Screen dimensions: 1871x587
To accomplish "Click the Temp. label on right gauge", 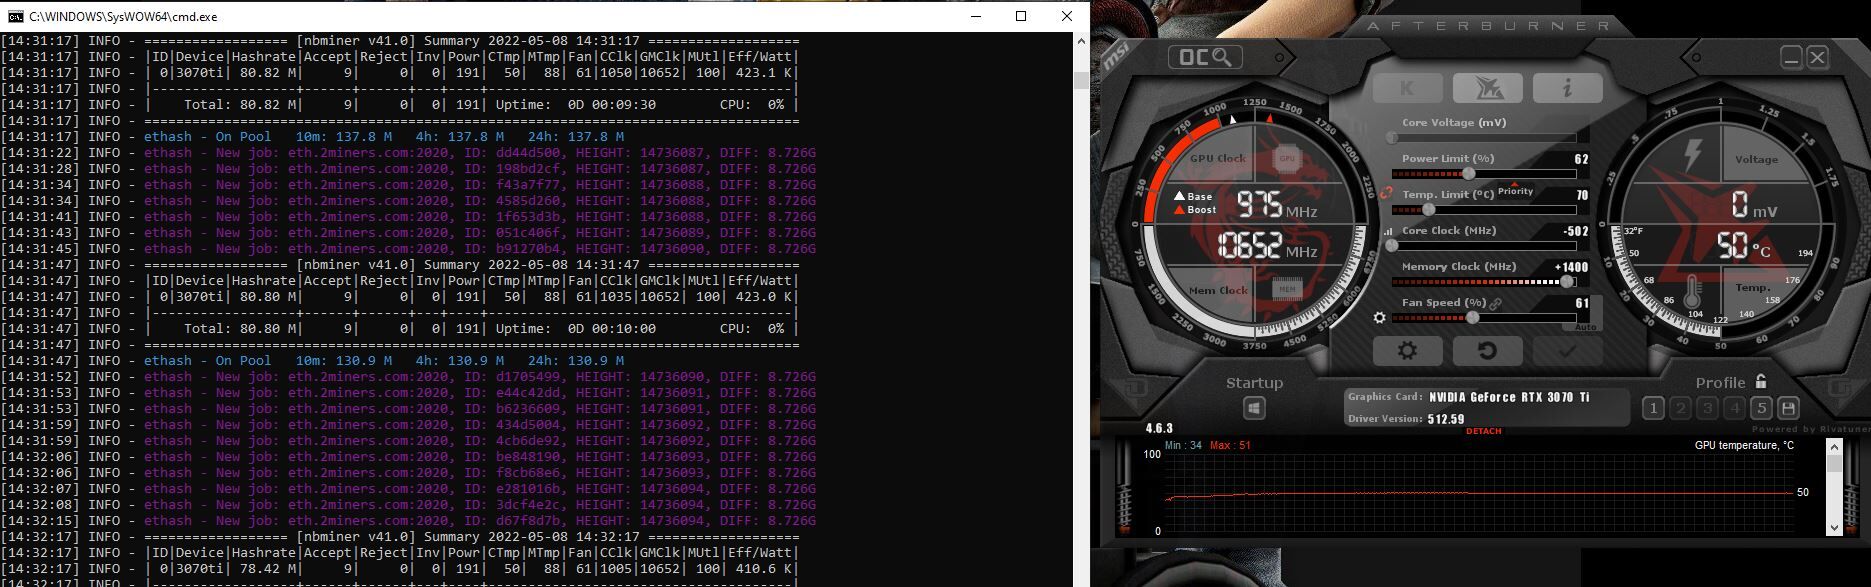I will point(1752,287).
